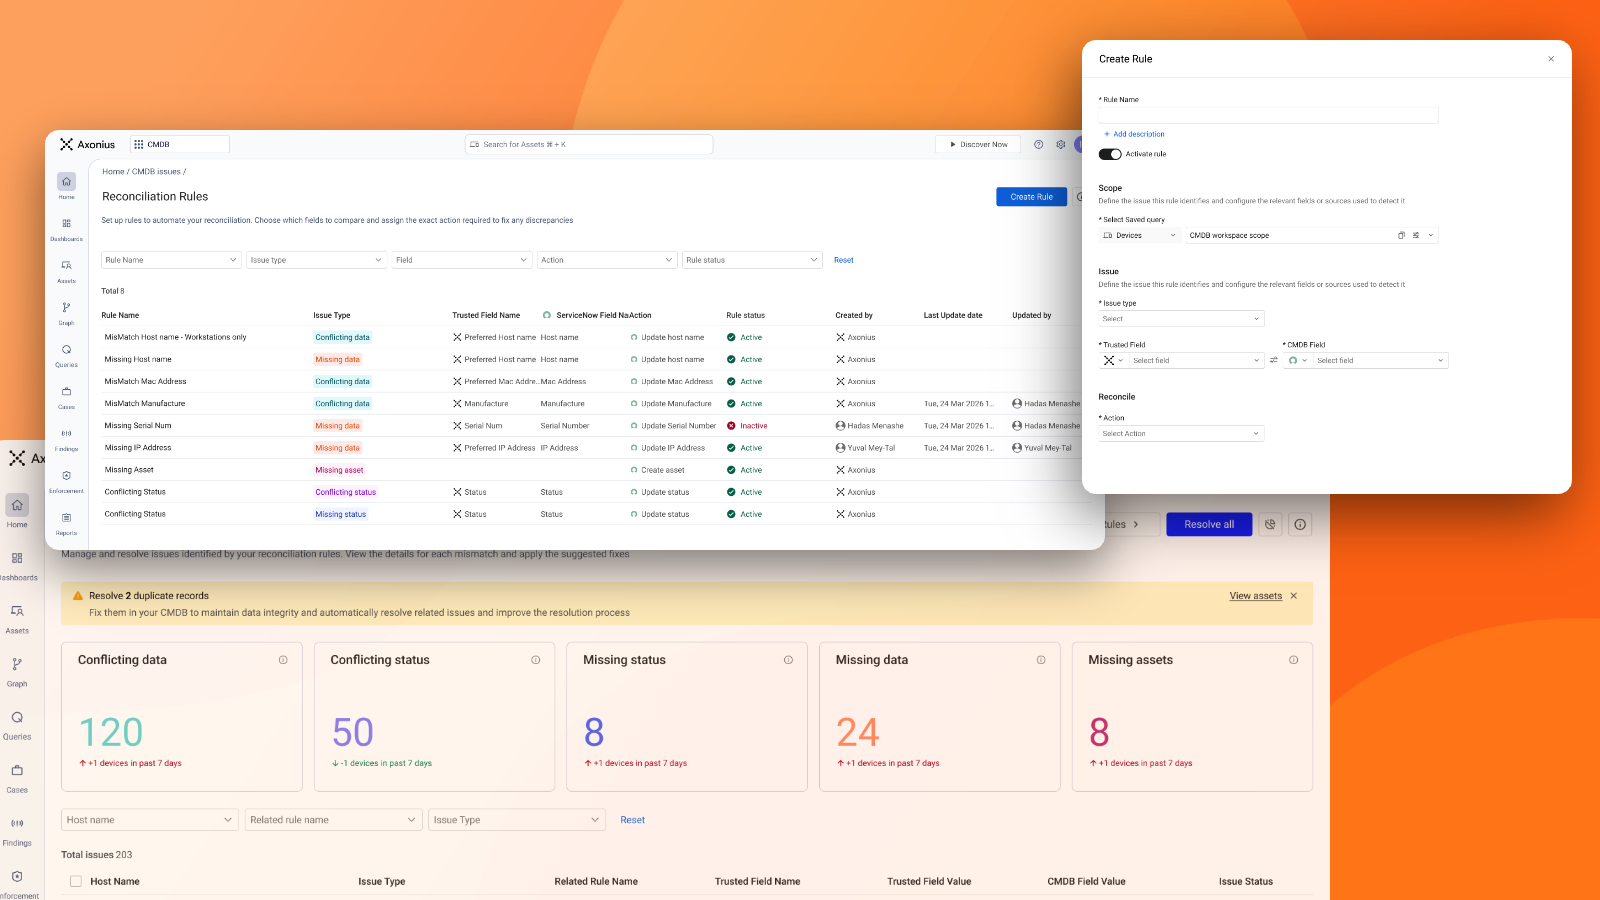1600x900 pixels.
Task: Open Assets in the Reconciliation Rules sidebar
Action: pyautogui.click(x=66, y=271)
